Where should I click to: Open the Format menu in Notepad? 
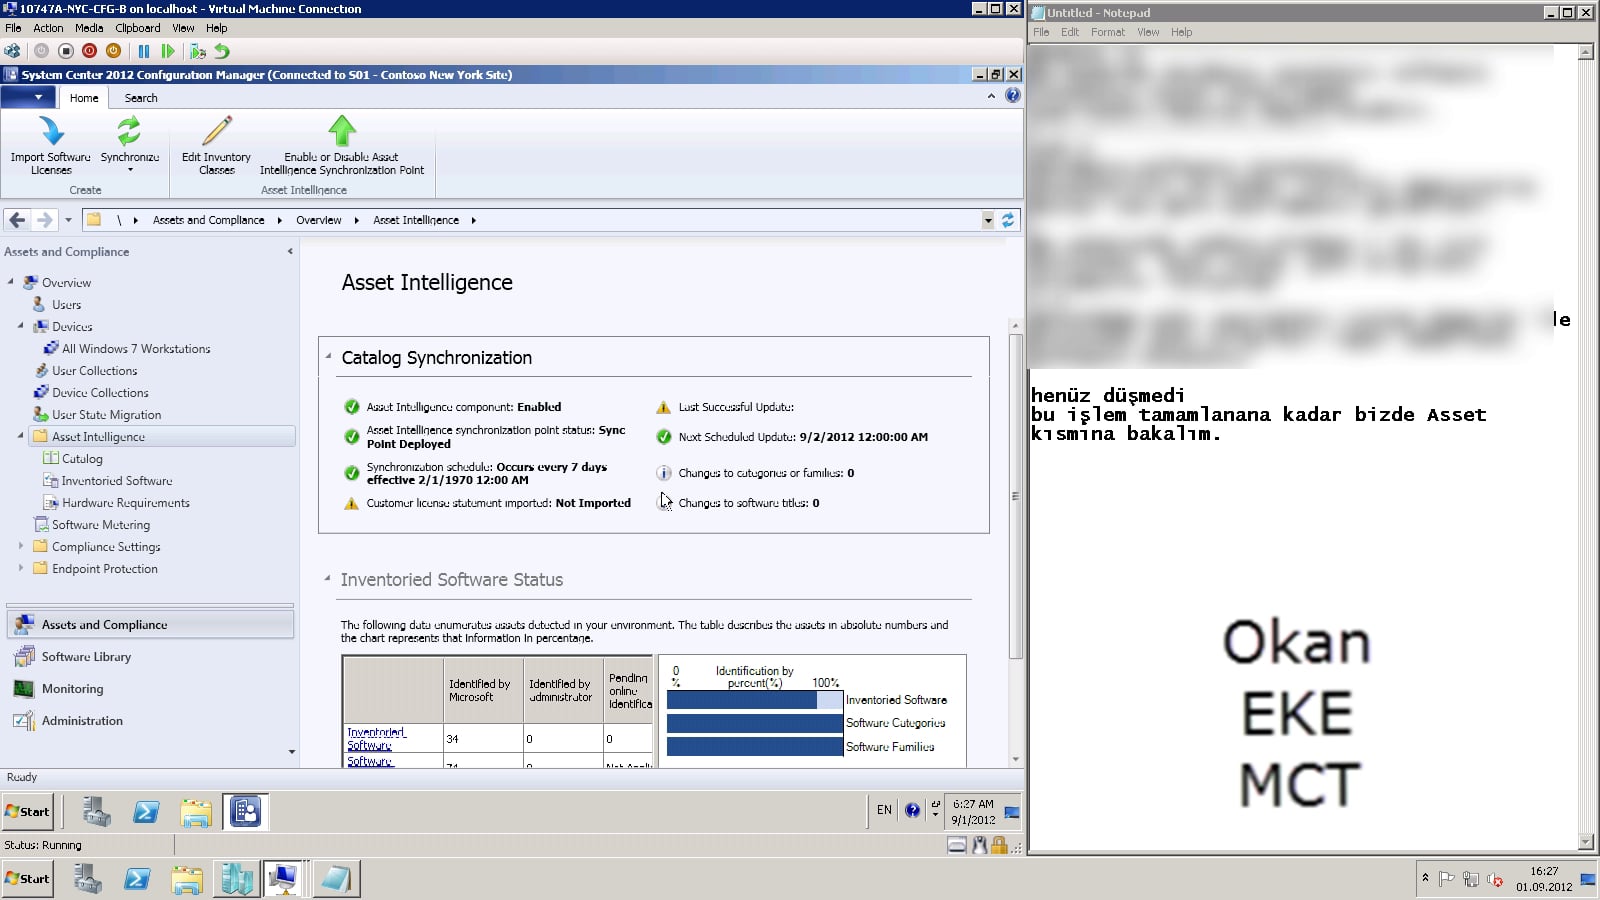click(1108, 32)
